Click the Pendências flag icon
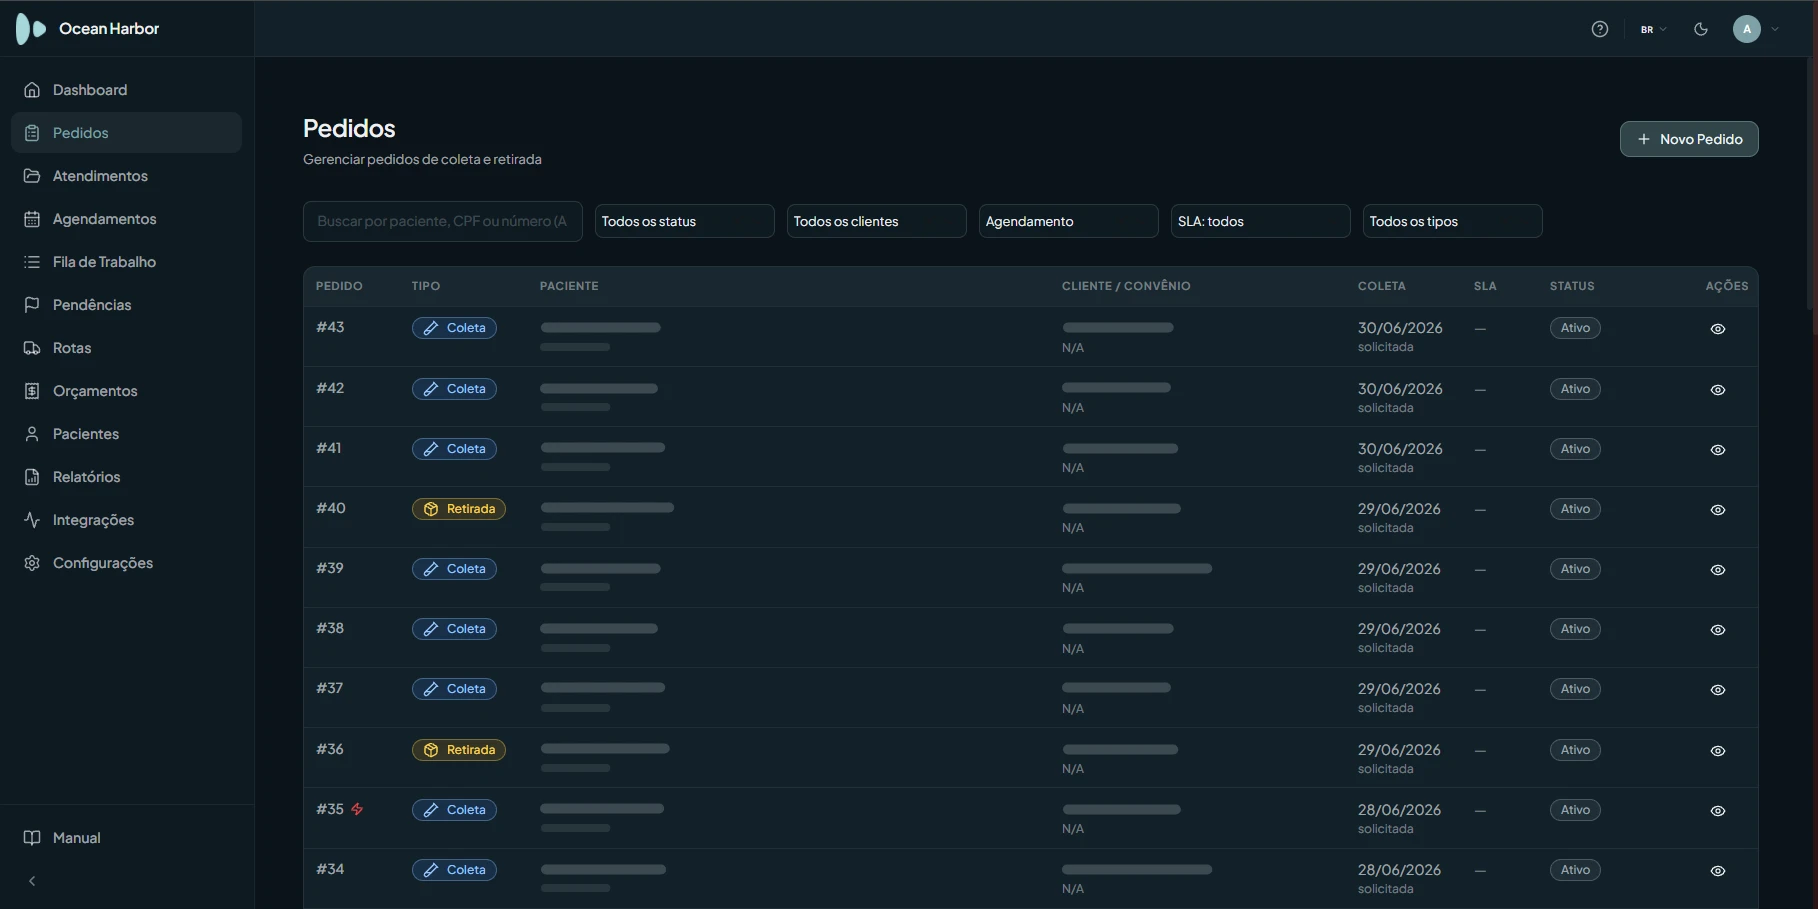This screenshot has height=909, width=1818. click(32, 305)
